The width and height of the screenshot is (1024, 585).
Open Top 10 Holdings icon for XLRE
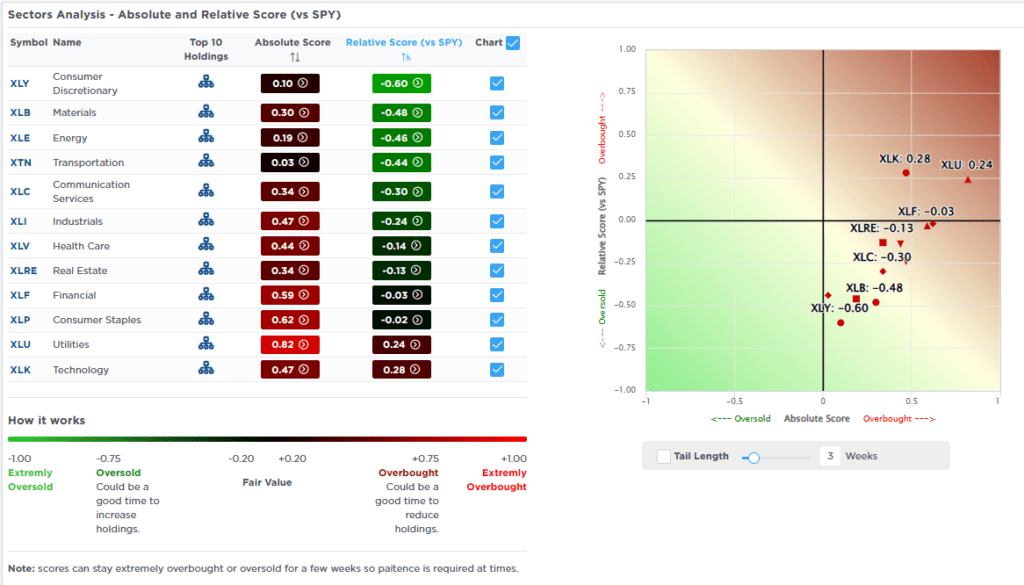[206, 269]
